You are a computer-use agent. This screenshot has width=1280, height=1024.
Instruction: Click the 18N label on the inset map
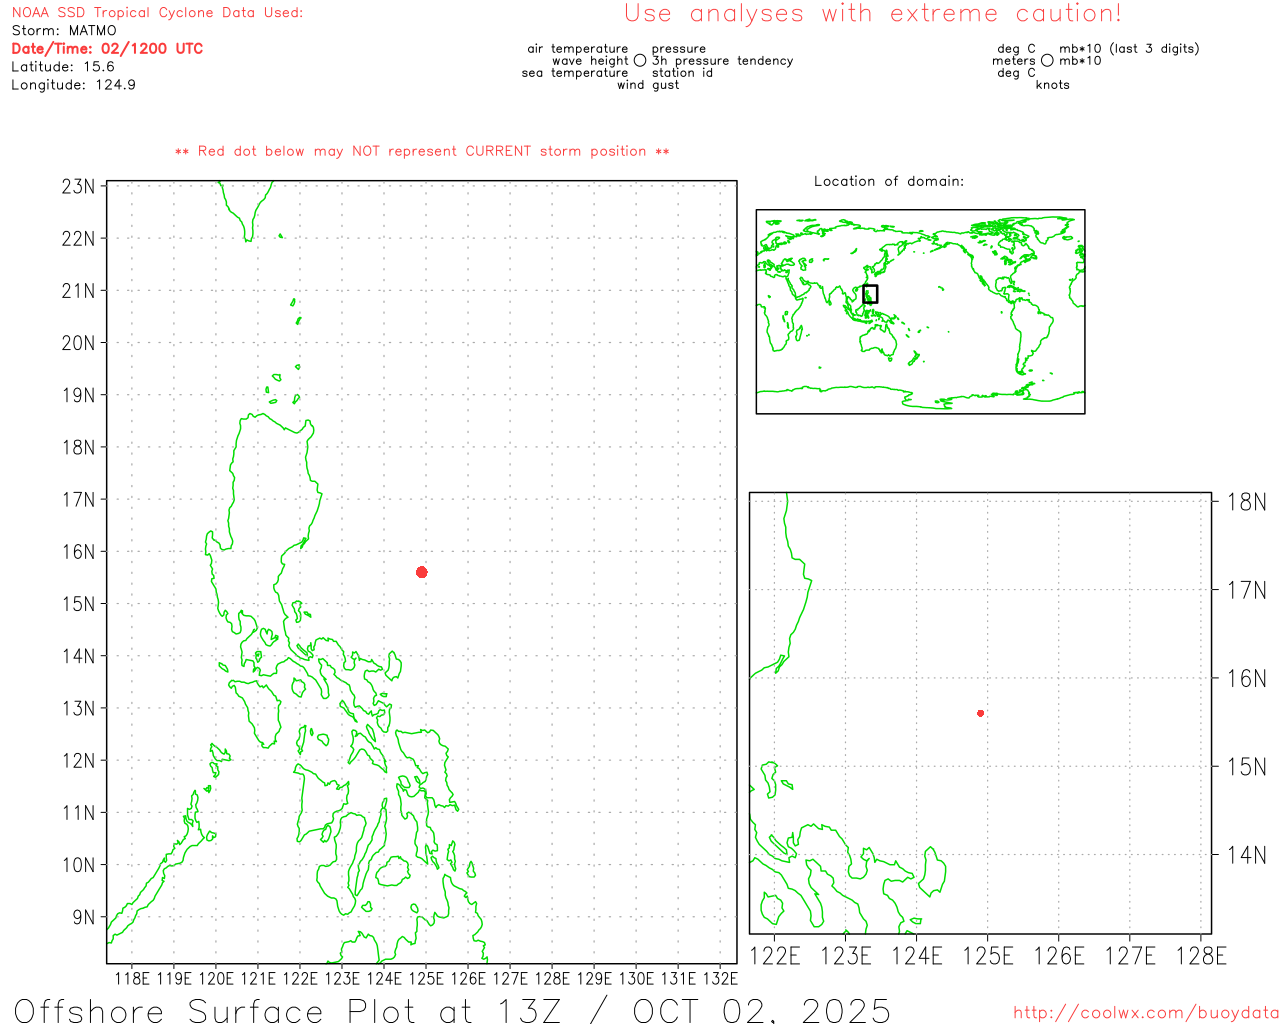(x=1246, y=502)
